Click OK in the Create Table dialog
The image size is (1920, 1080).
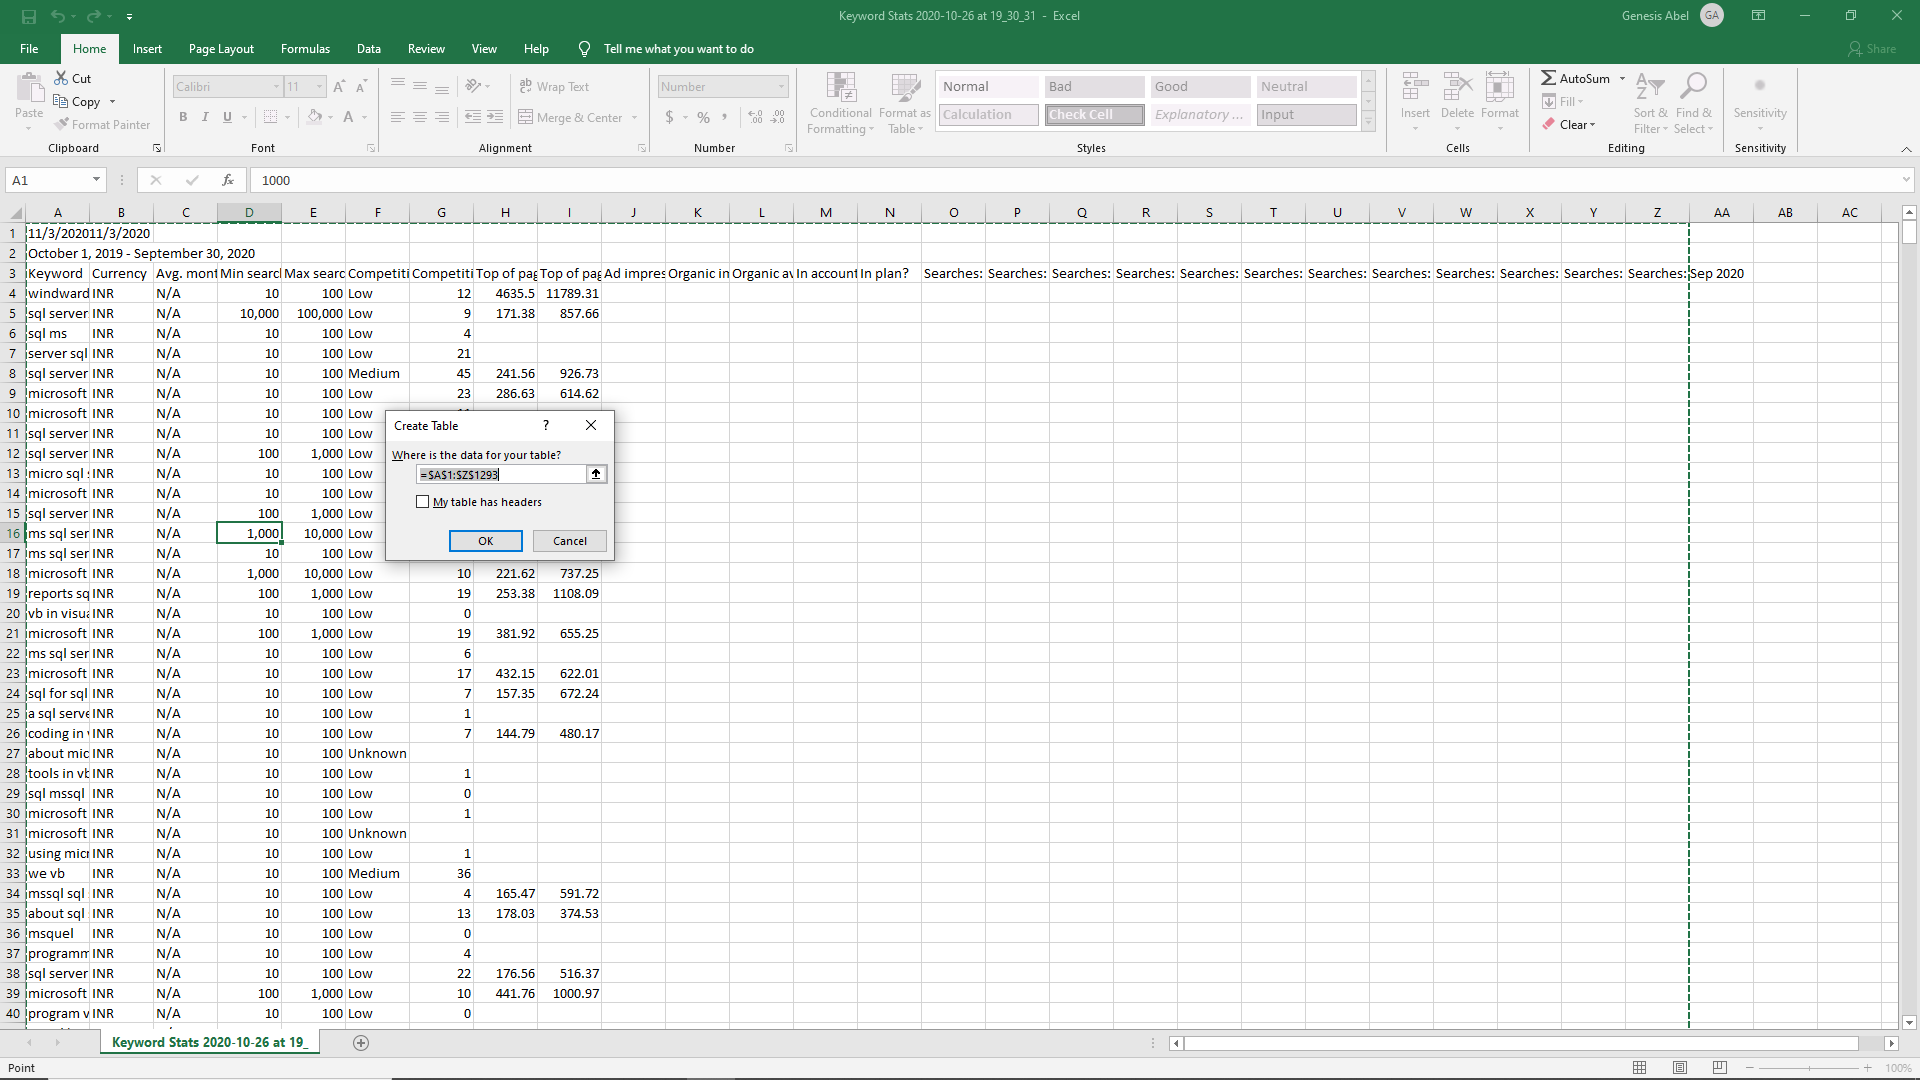coord(485,540)
